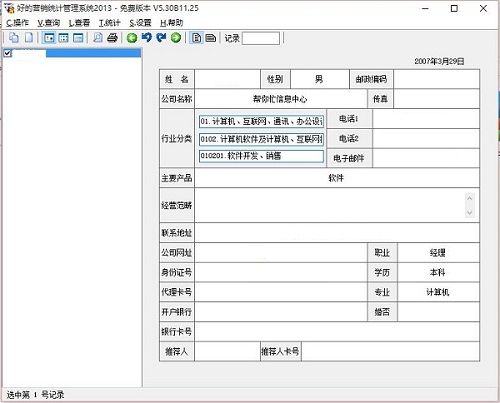Toggle the portrait page layout icon
Image resolution: width=500 pixels, height=403 pixels.
click(196, 38)
